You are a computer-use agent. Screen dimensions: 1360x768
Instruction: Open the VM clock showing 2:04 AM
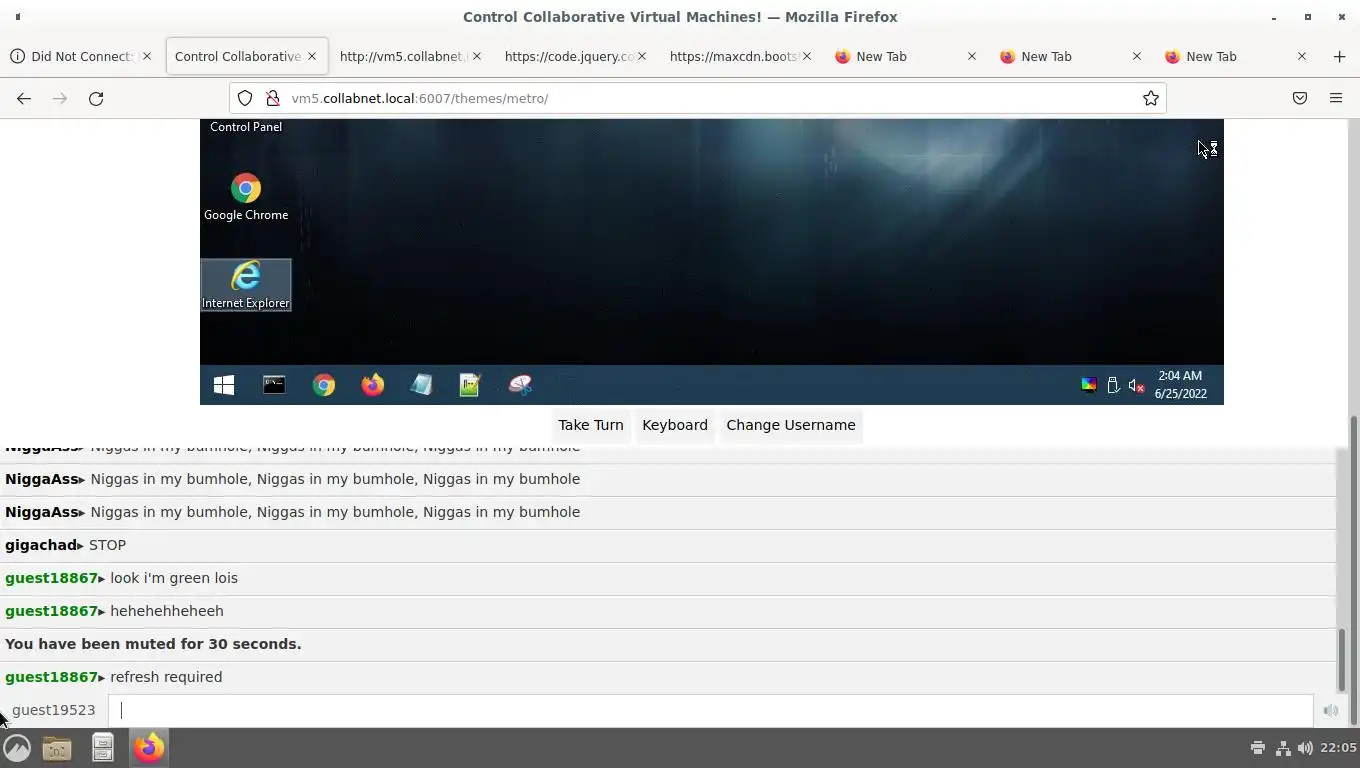[x=1180, y=385]
